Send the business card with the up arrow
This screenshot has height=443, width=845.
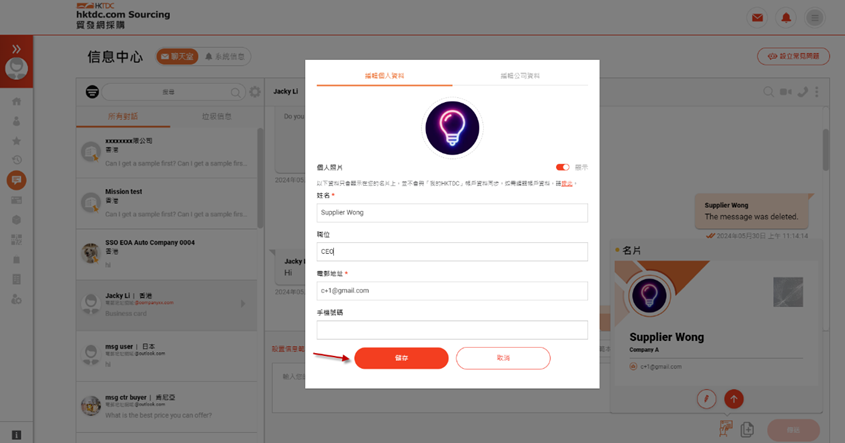tap(733, 399)
